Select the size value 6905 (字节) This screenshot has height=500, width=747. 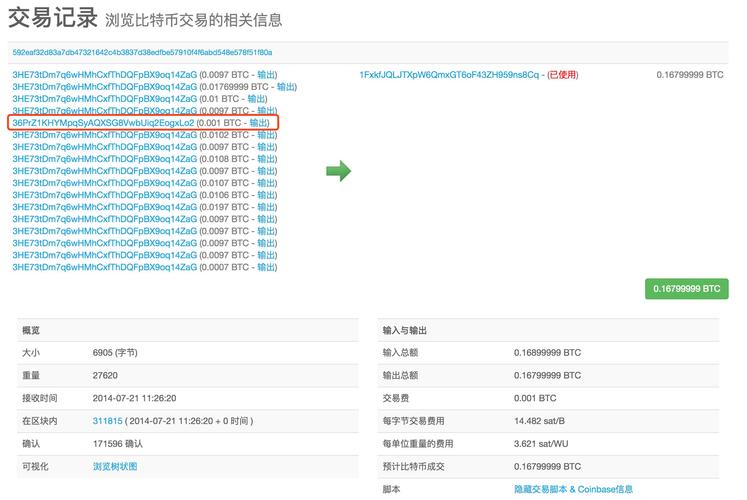115,353
